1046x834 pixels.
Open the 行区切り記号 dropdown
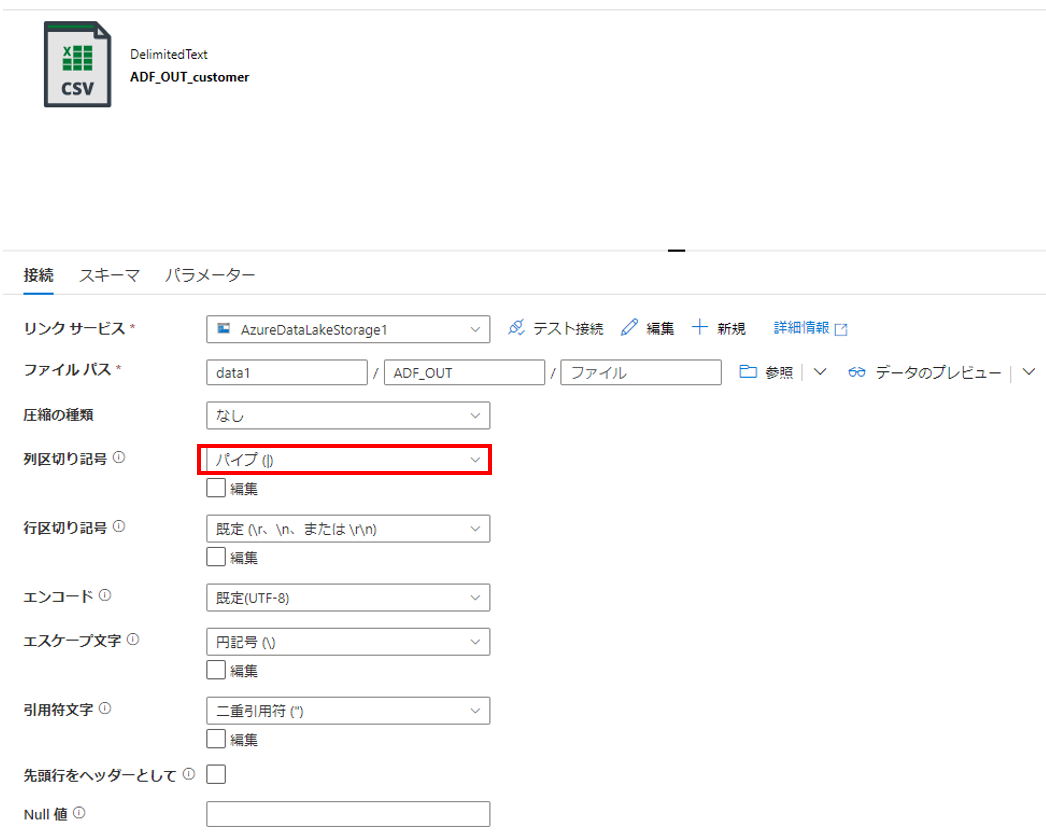pos(348,528)
